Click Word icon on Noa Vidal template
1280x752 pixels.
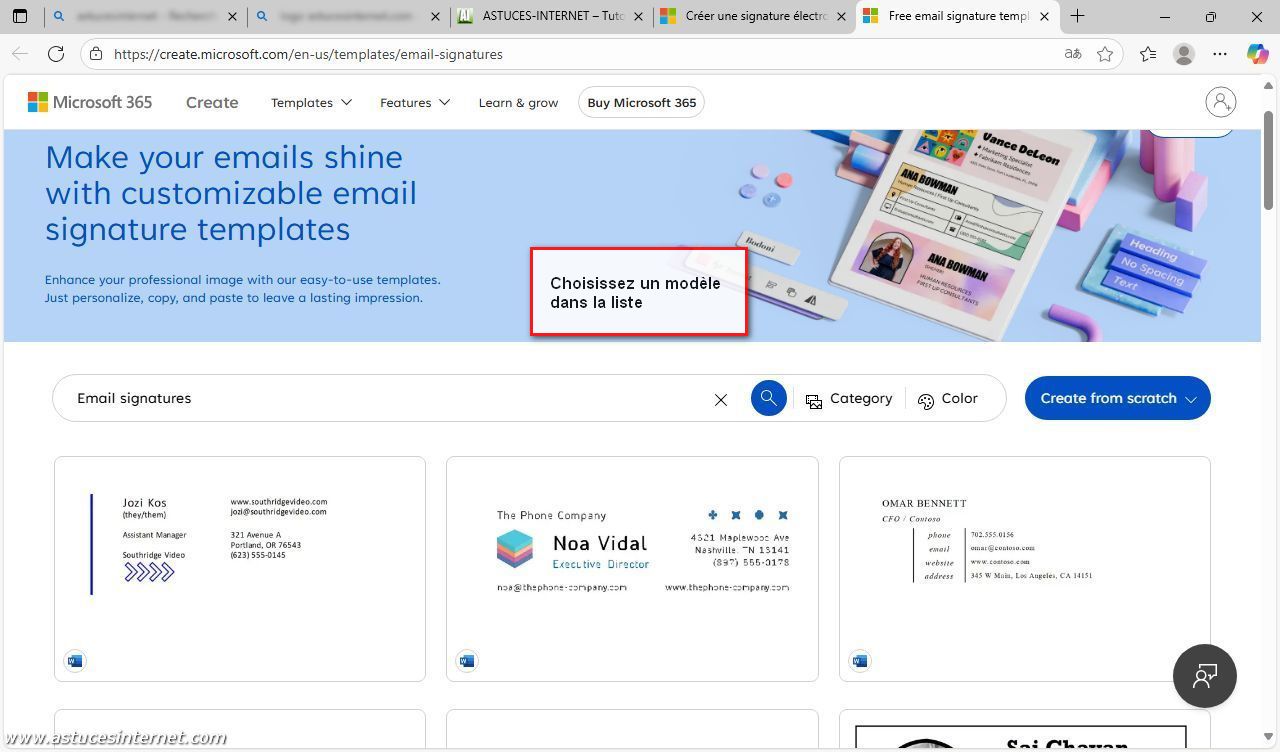coord(466,661)
